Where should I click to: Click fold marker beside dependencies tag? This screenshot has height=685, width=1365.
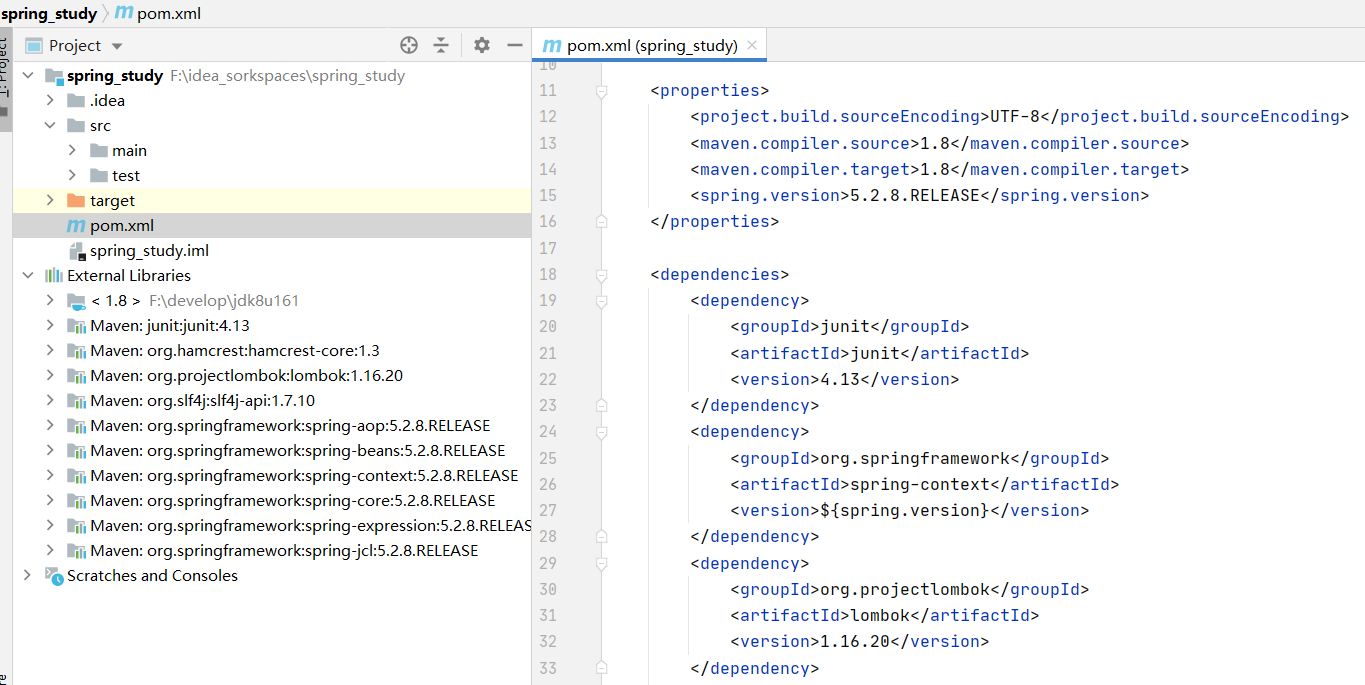[601, 275]
